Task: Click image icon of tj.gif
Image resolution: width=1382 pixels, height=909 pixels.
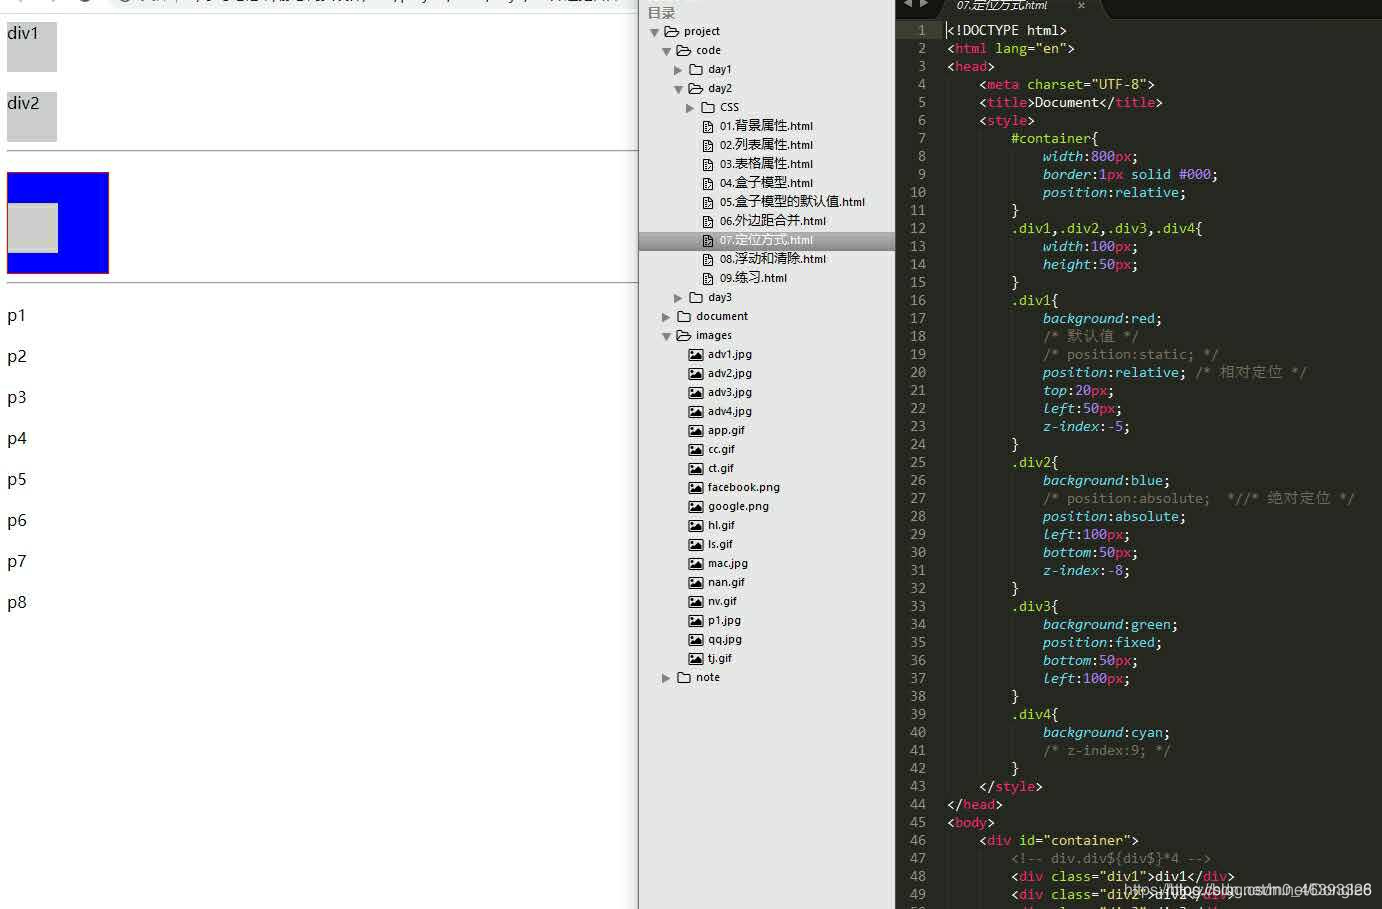Action: tap(696, 658)
